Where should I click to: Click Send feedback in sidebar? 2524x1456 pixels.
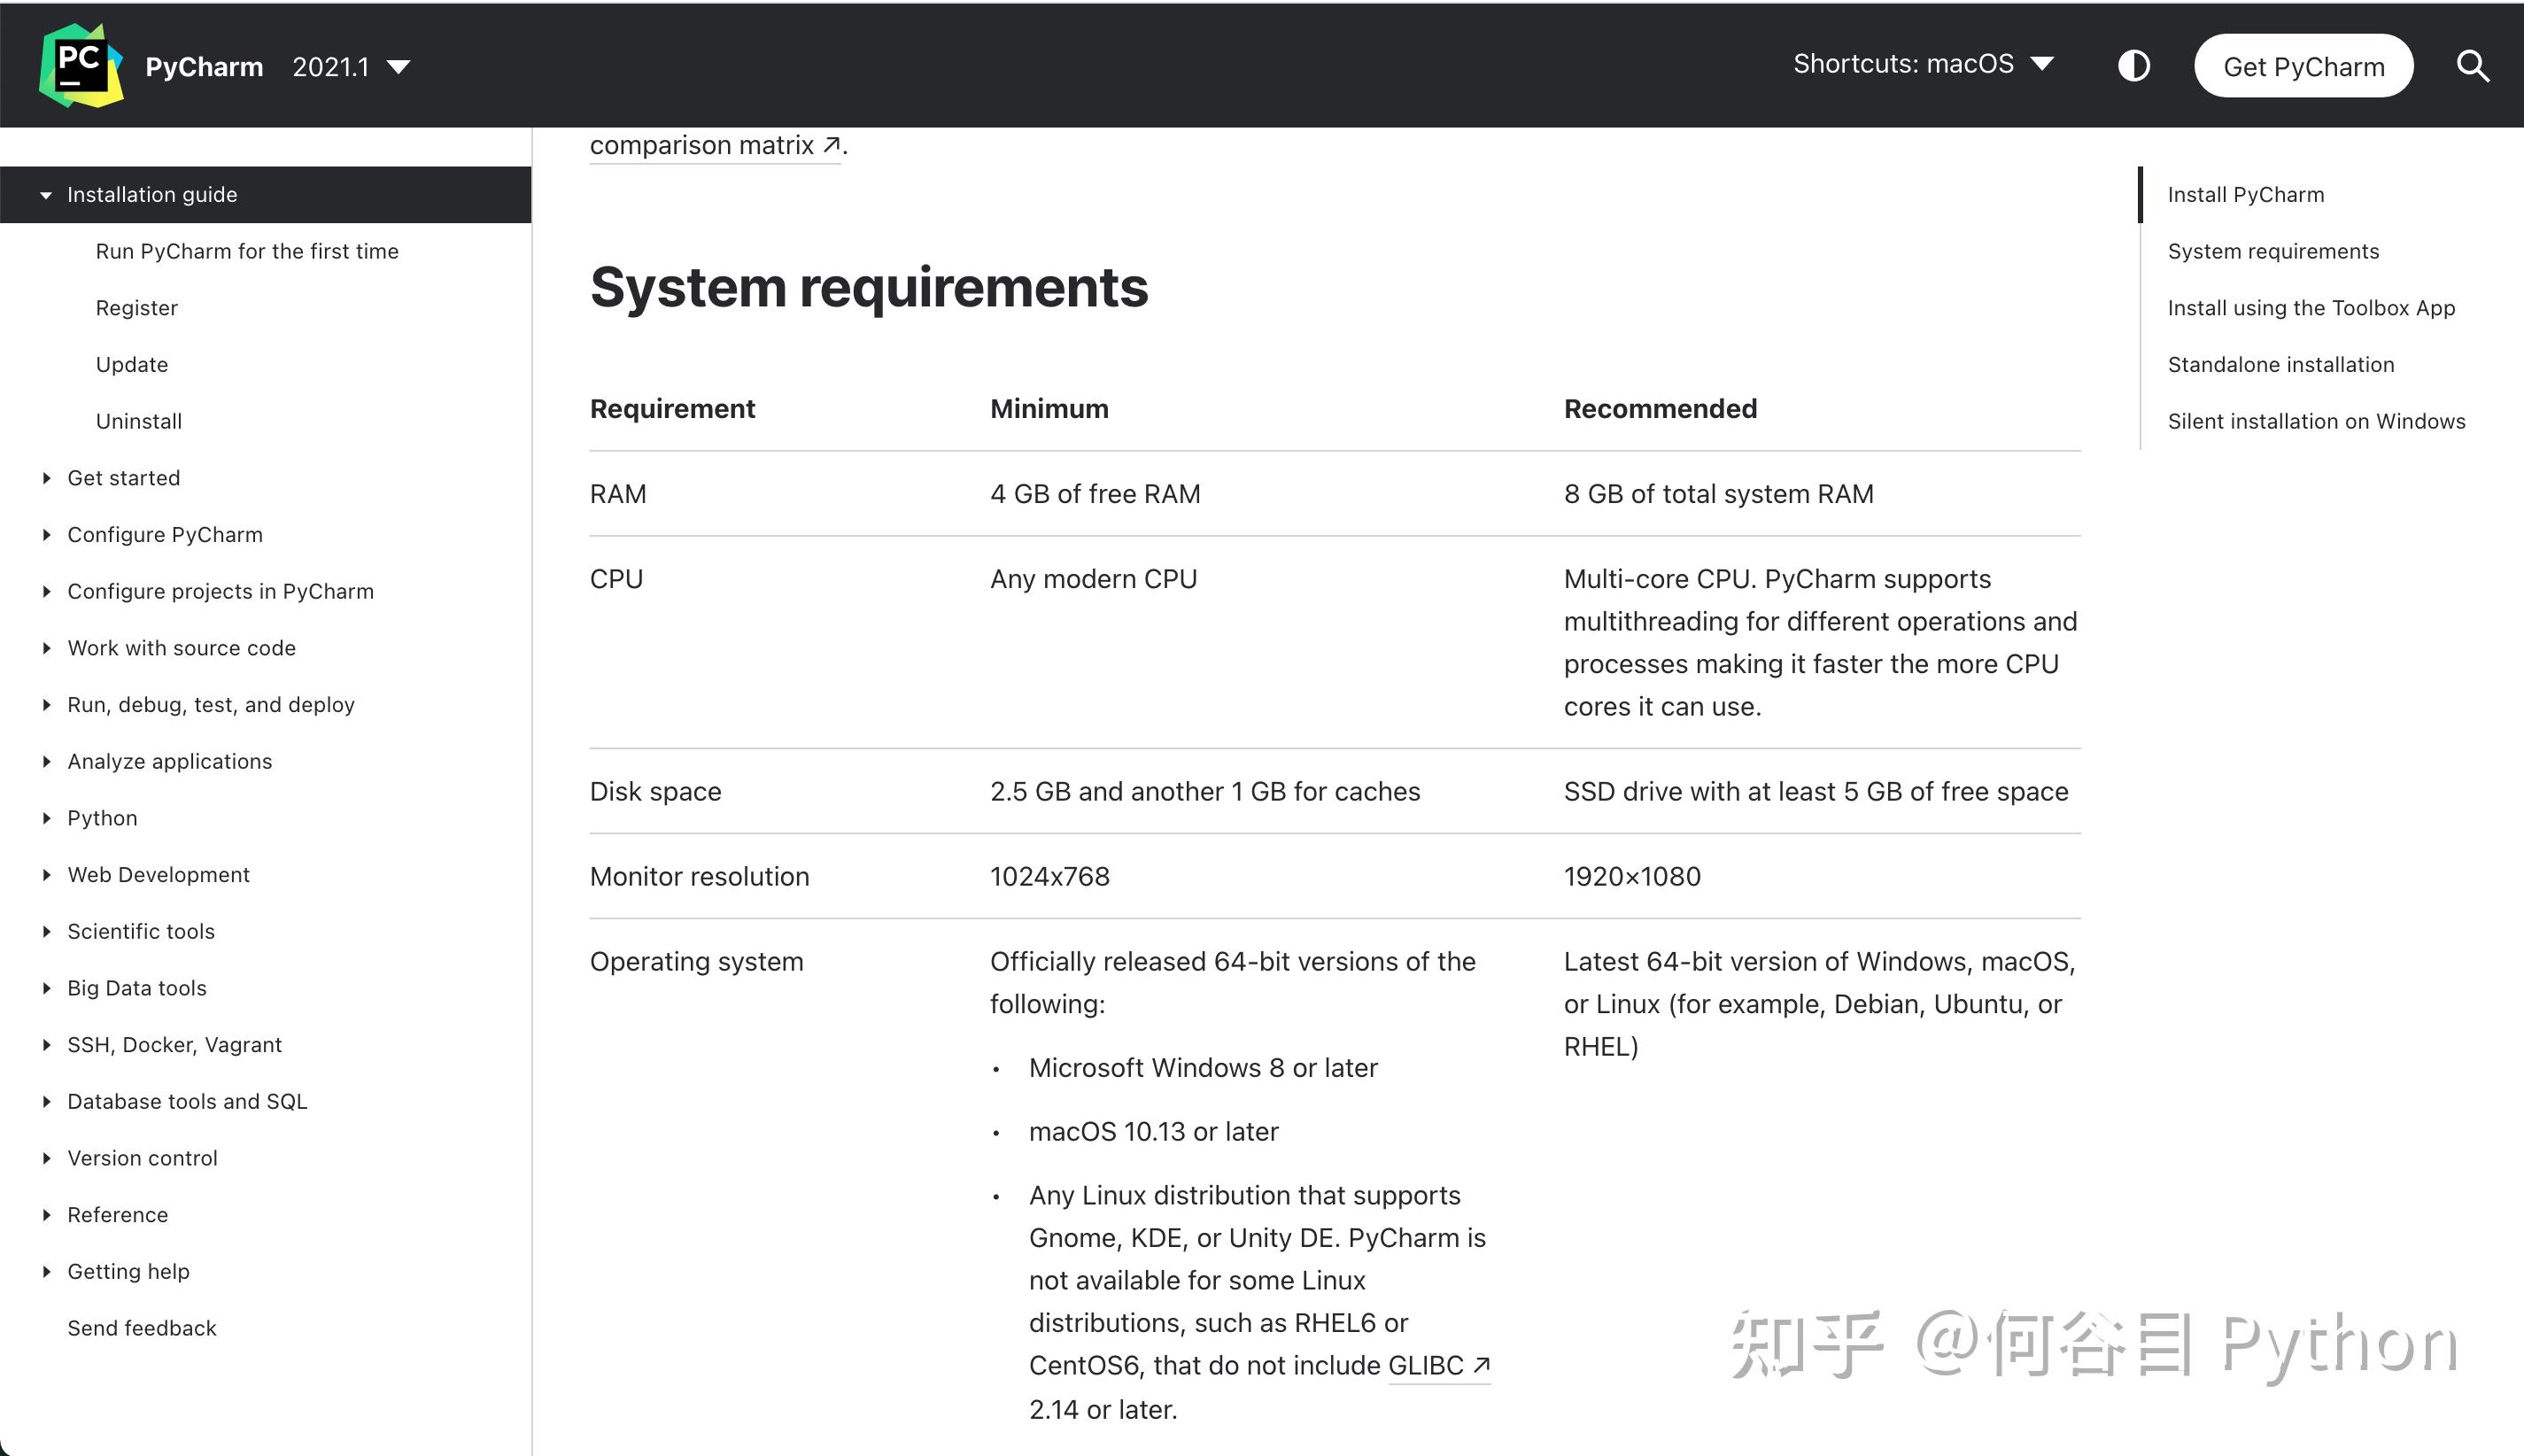click(142, 1328)
